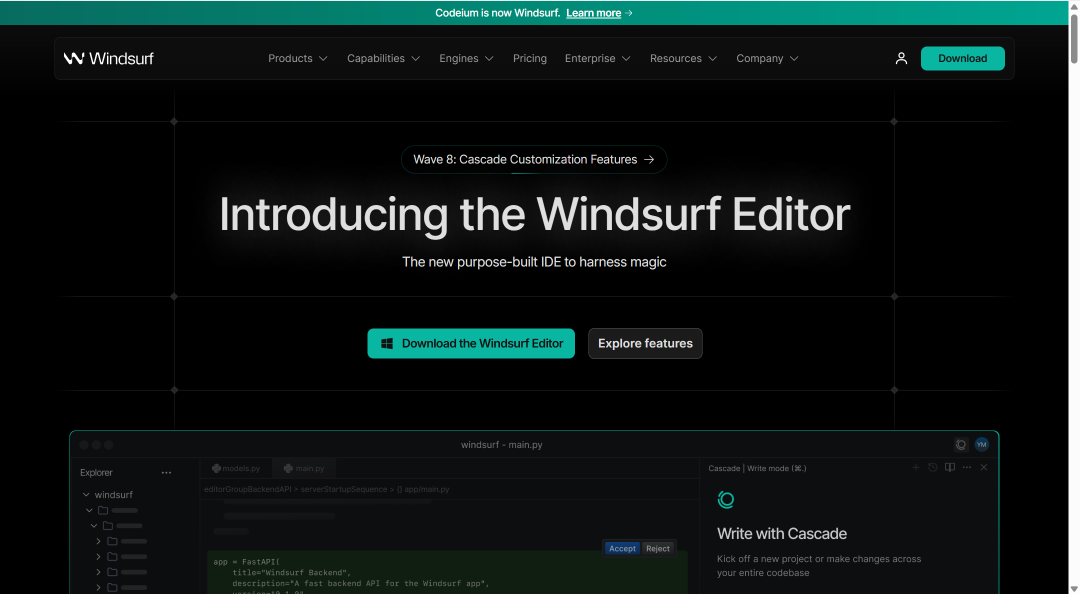Click the plus icon in Cascade panel
This screenshot has width=1080, height=594.
915,467
